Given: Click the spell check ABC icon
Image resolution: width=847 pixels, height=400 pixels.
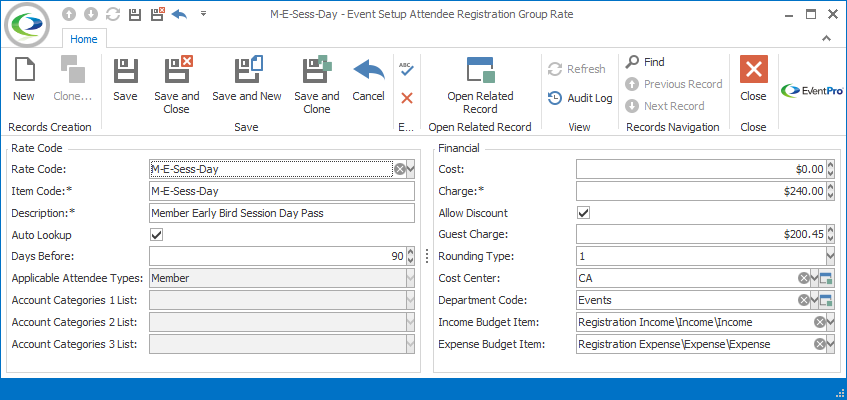Looking at the screenshot, I should pos(406,68).
